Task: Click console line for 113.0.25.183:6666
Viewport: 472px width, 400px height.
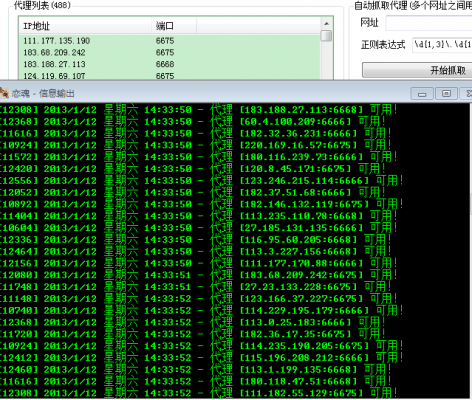Action: [x=192, y=322]
